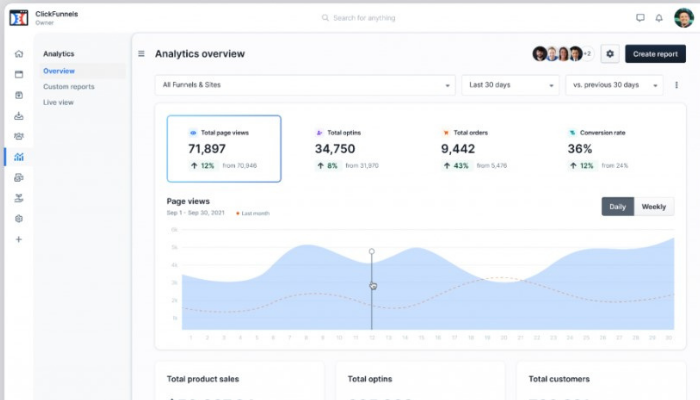Click the ClickFunnels logo icon

tap(19, 18)
